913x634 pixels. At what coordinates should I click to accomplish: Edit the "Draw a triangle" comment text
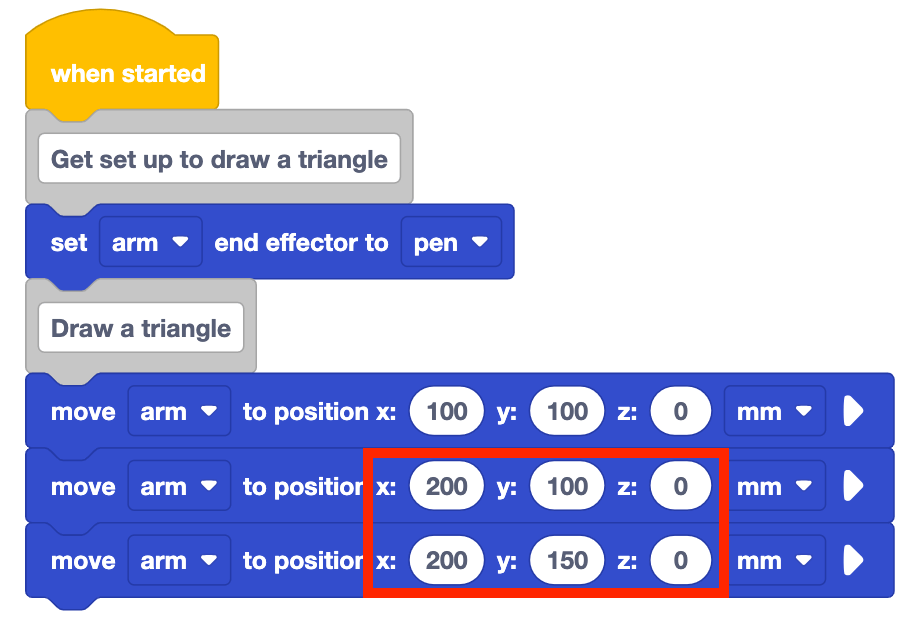(x=141, y=329)
